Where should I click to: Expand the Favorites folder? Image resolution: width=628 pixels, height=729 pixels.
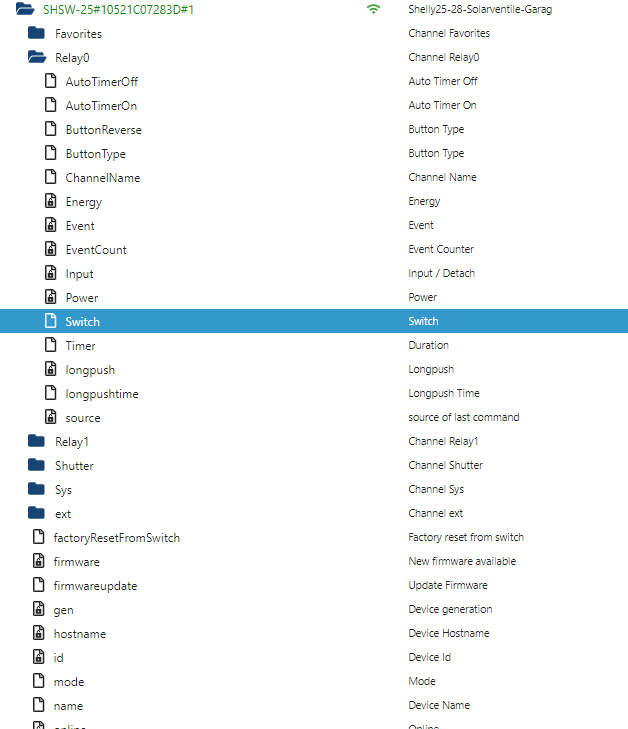pyautogui.click(x=36, y=33)
